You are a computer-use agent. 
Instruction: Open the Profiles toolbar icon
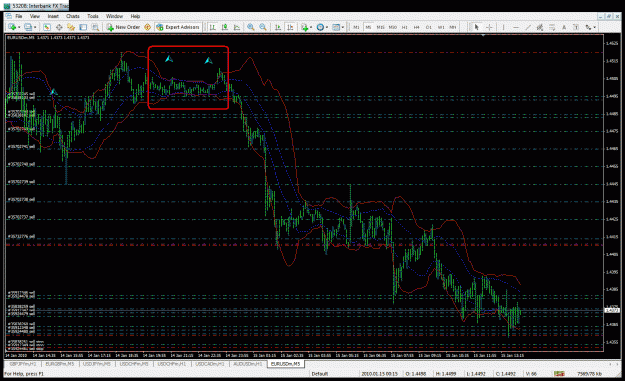(x=28, y=27)
